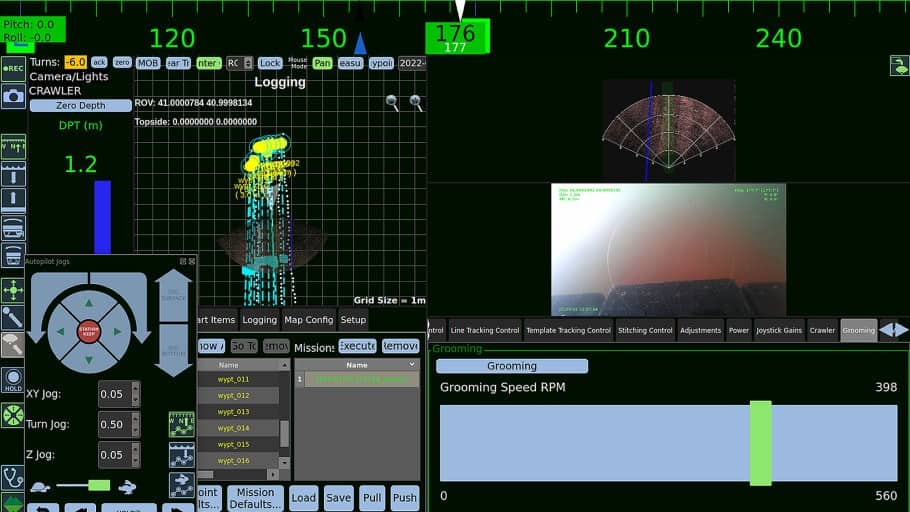Switch to the Joystick Gains tab
The height and width of the screenshot is (512, 910).
(779, 330)
